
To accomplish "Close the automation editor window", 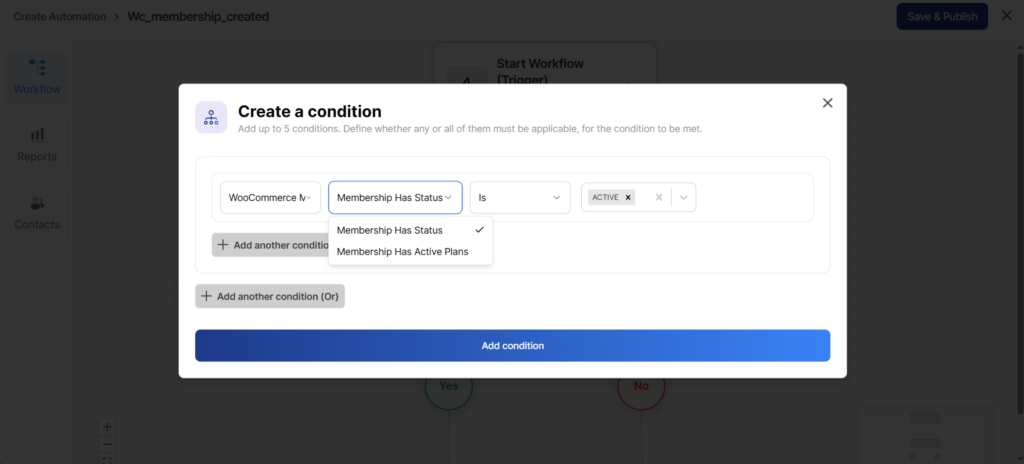I will pos(1006,16).
